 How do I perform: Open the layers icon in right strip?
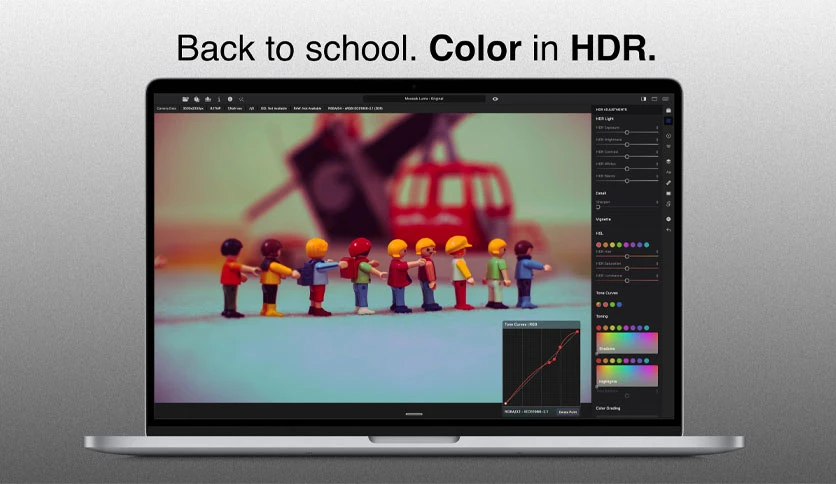669,161
